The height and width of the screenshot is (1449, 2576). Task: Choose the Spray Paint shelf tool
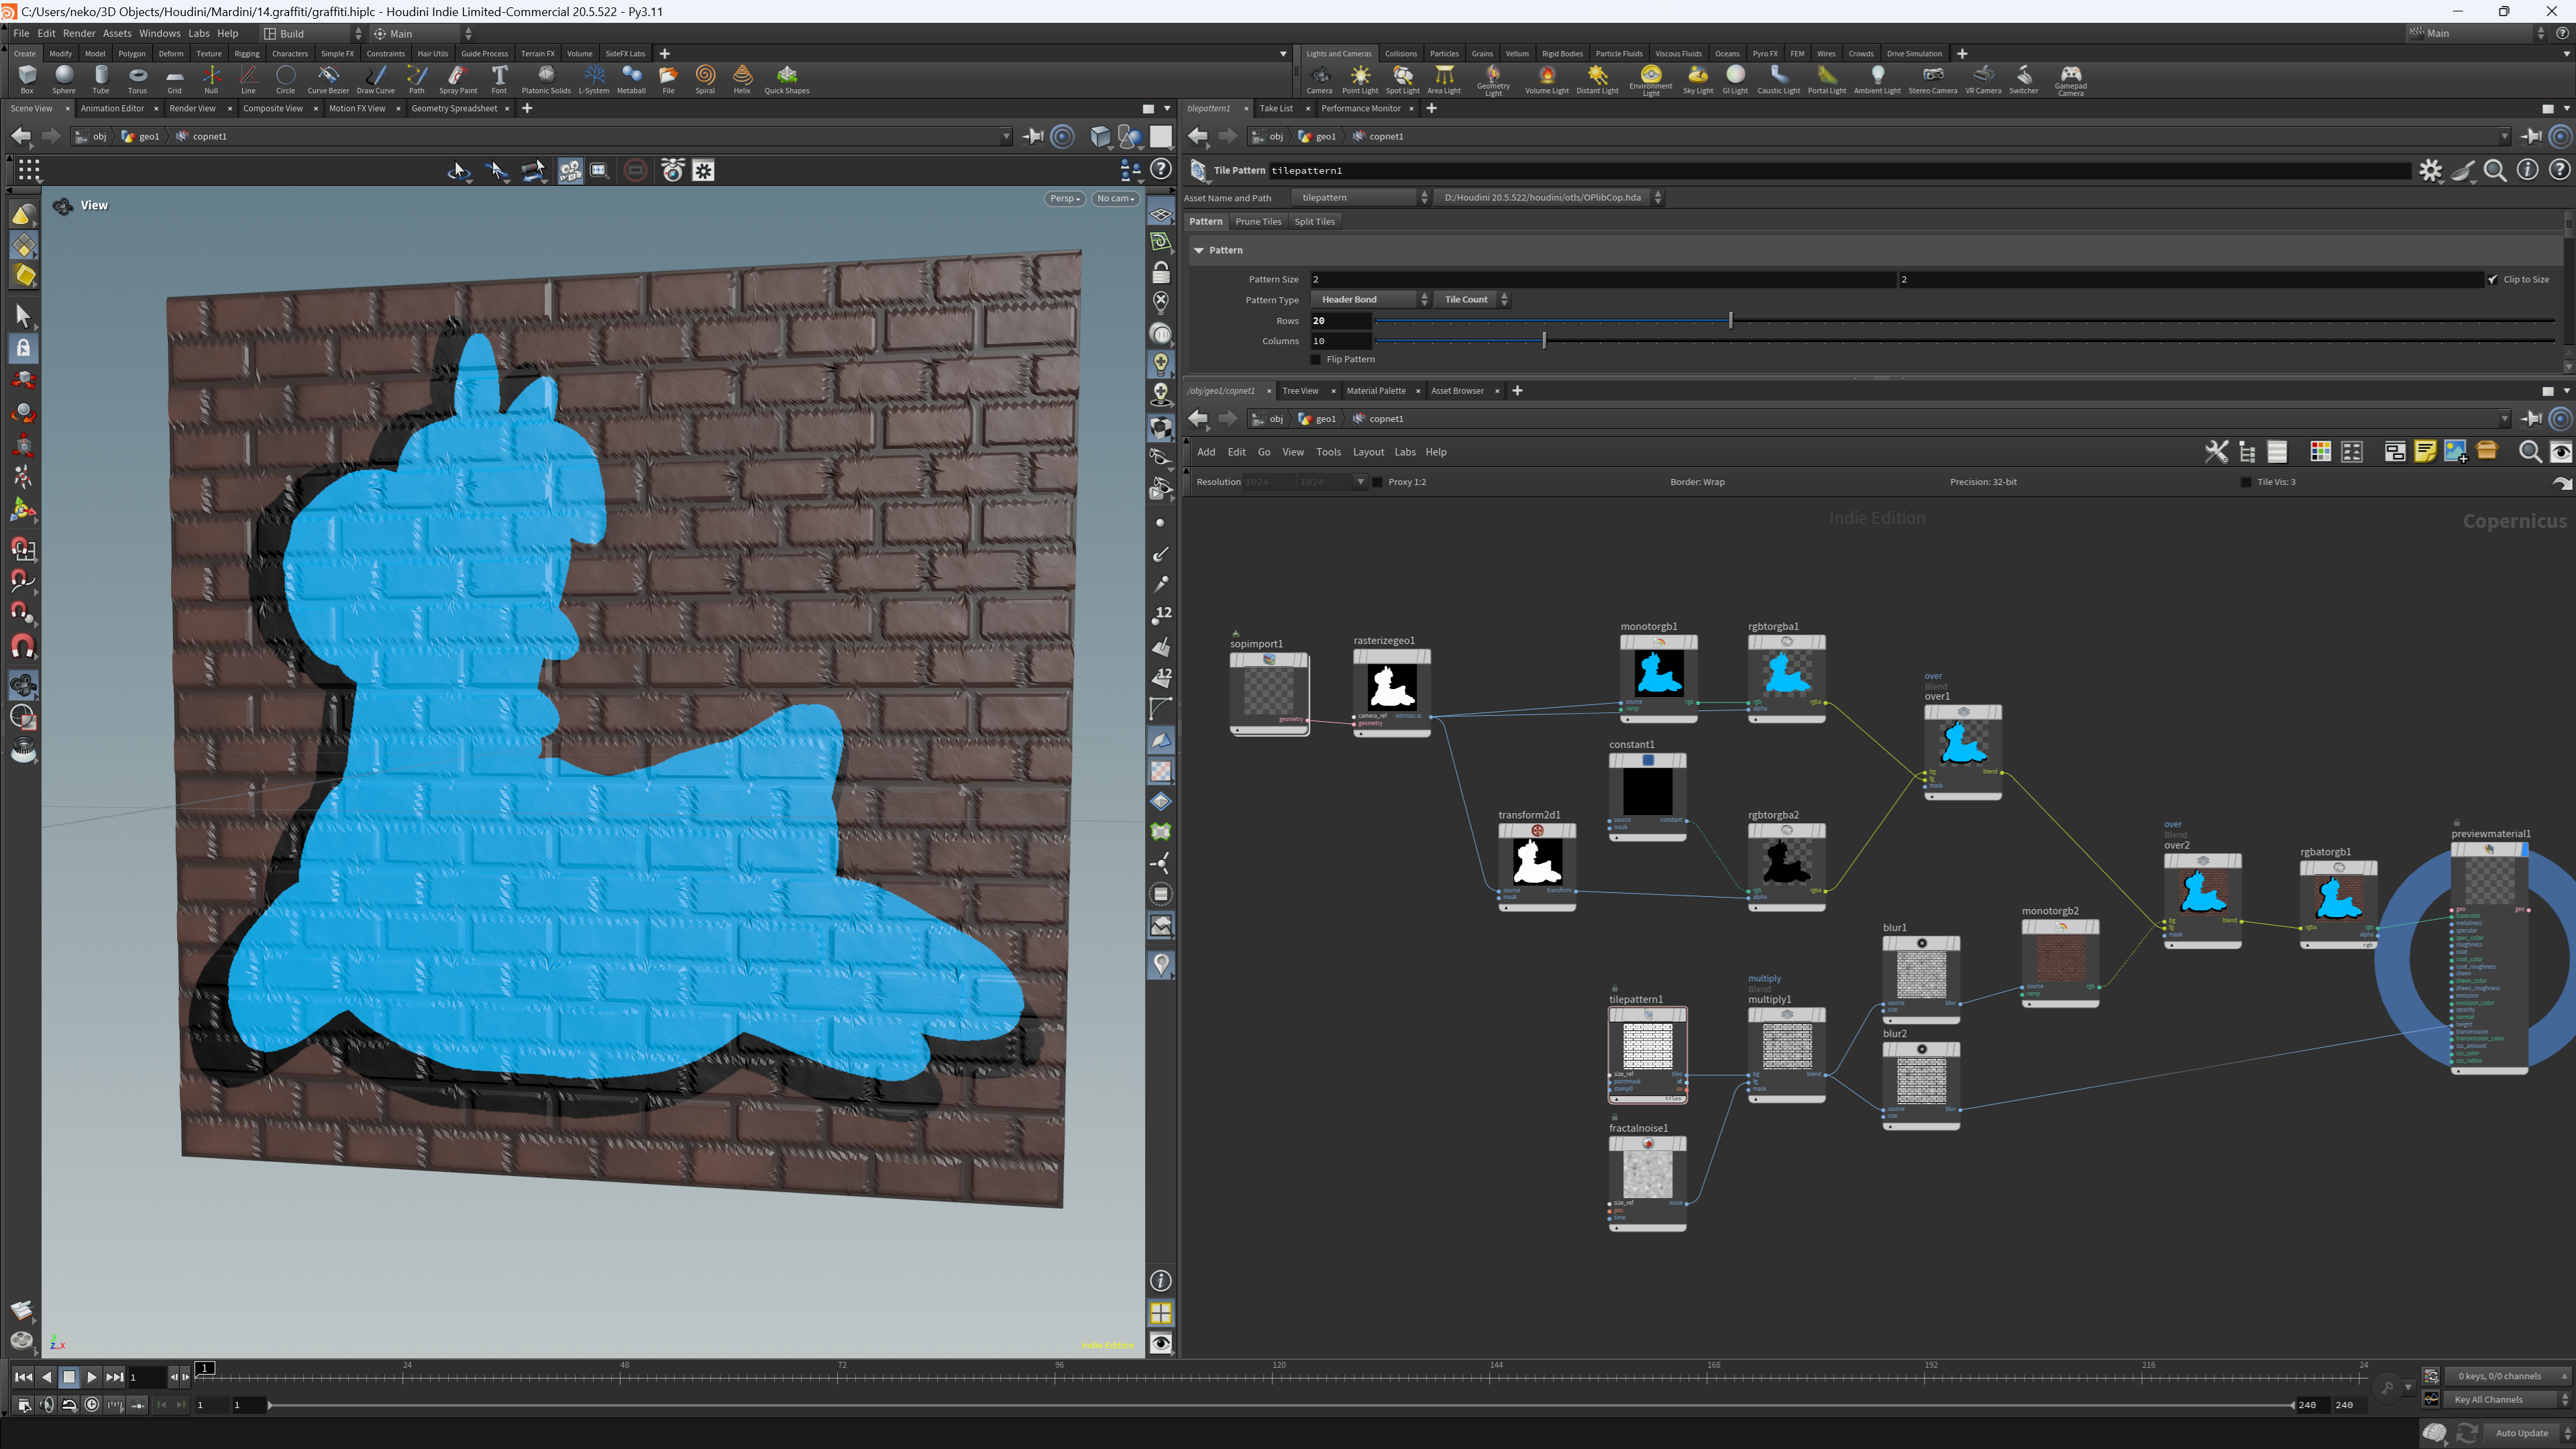[458, 79]
